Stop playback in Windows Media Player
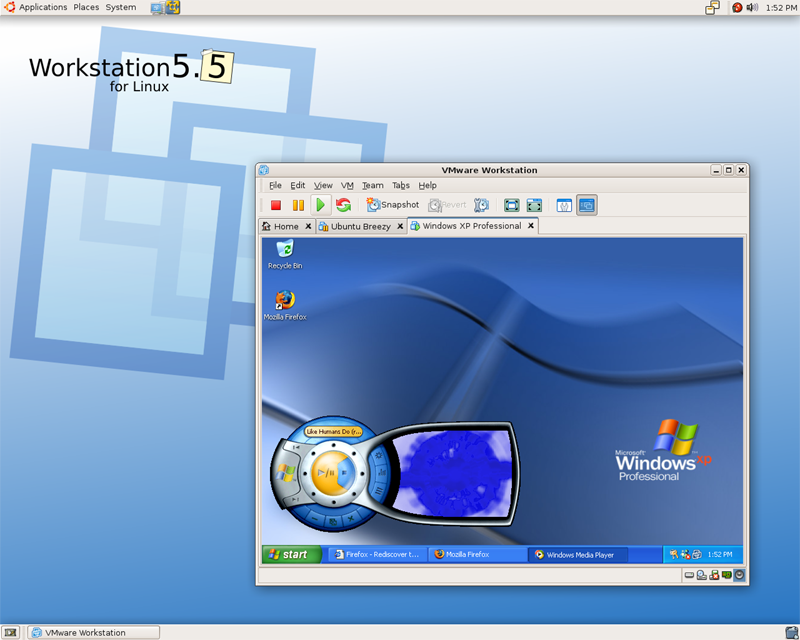 (344, 473)
